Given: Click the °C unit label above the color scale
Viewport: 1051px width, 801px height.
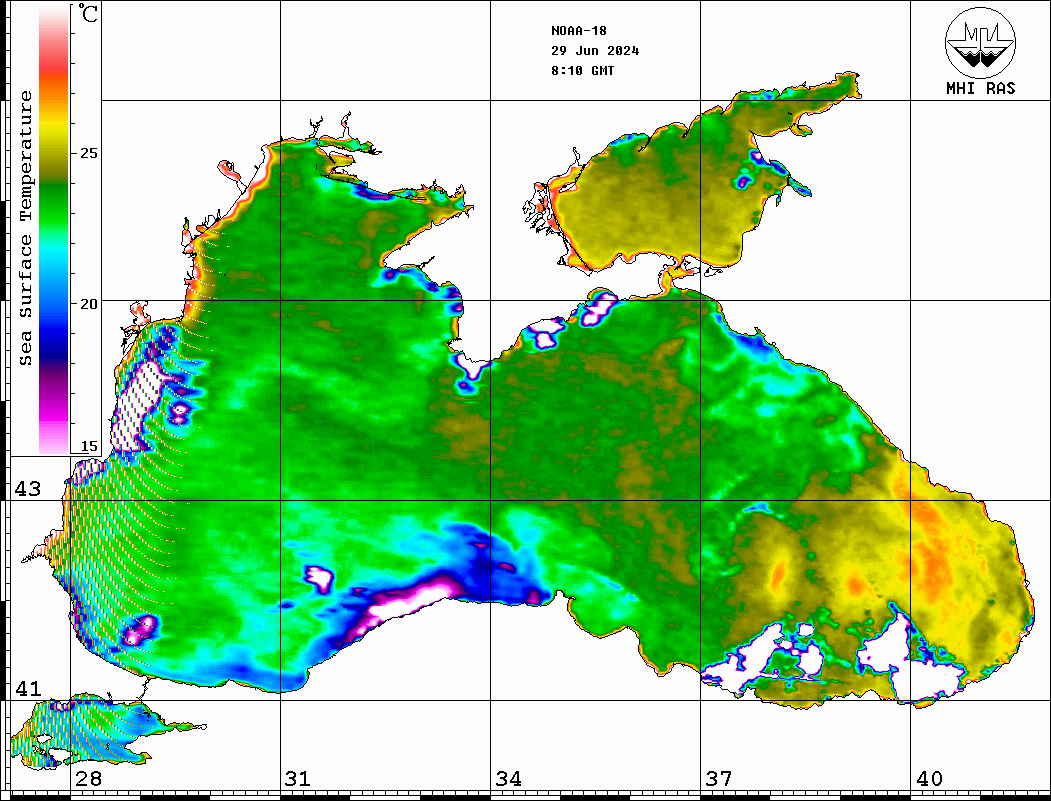Looking at the screenshot, I should 88,13.
